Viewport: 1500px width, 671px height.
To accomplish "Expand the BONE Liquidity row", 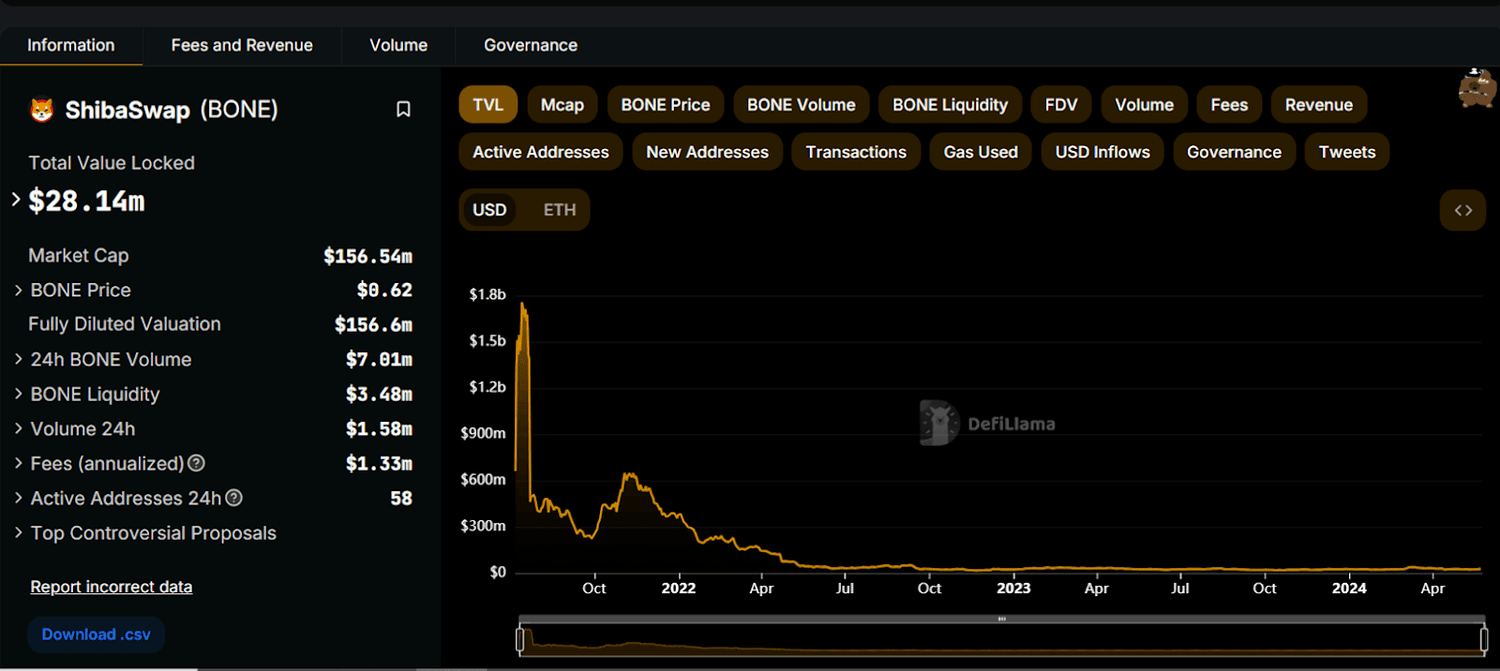I will (x=19, y=394).
